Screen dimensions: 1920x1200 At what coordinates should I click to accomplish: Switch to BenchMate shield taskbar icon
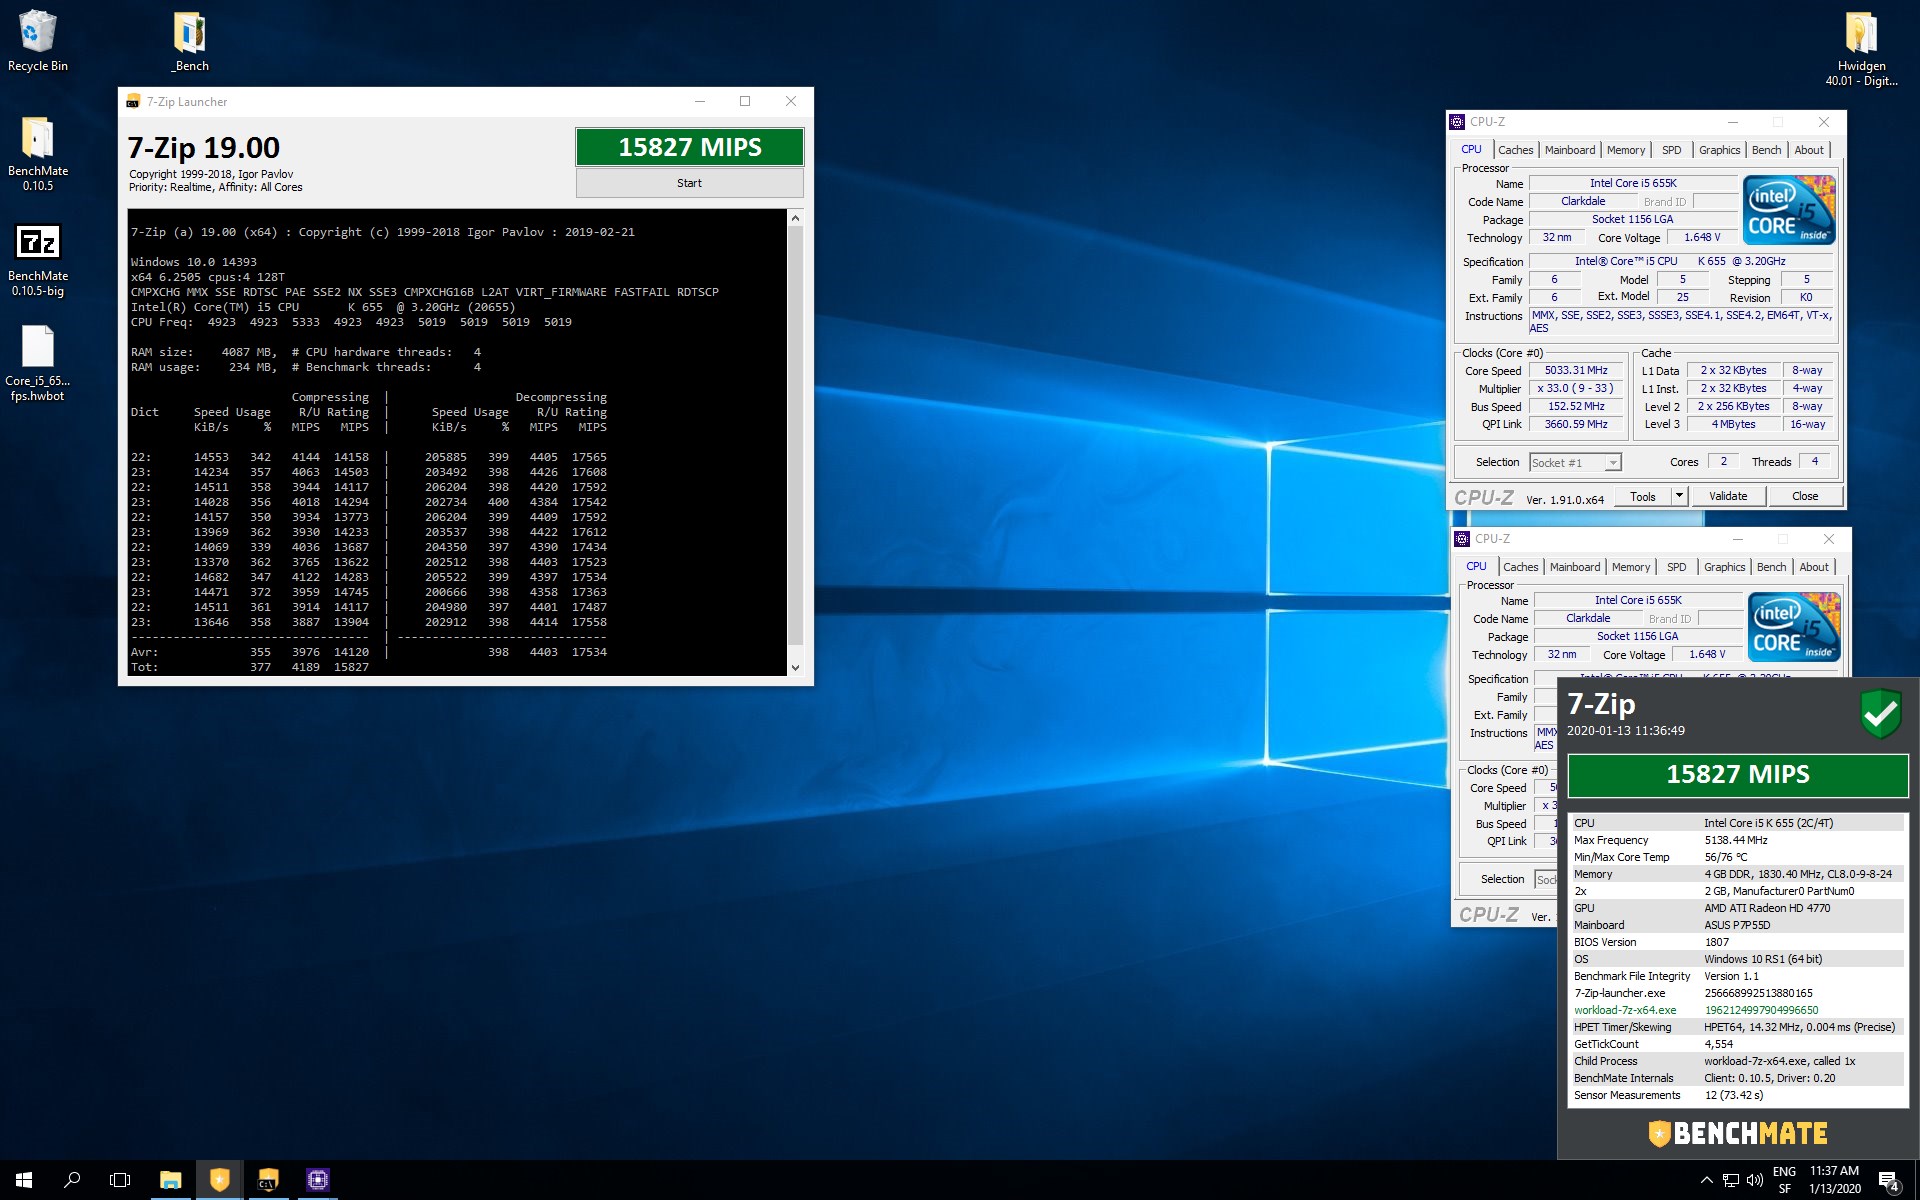(219, 1180)
